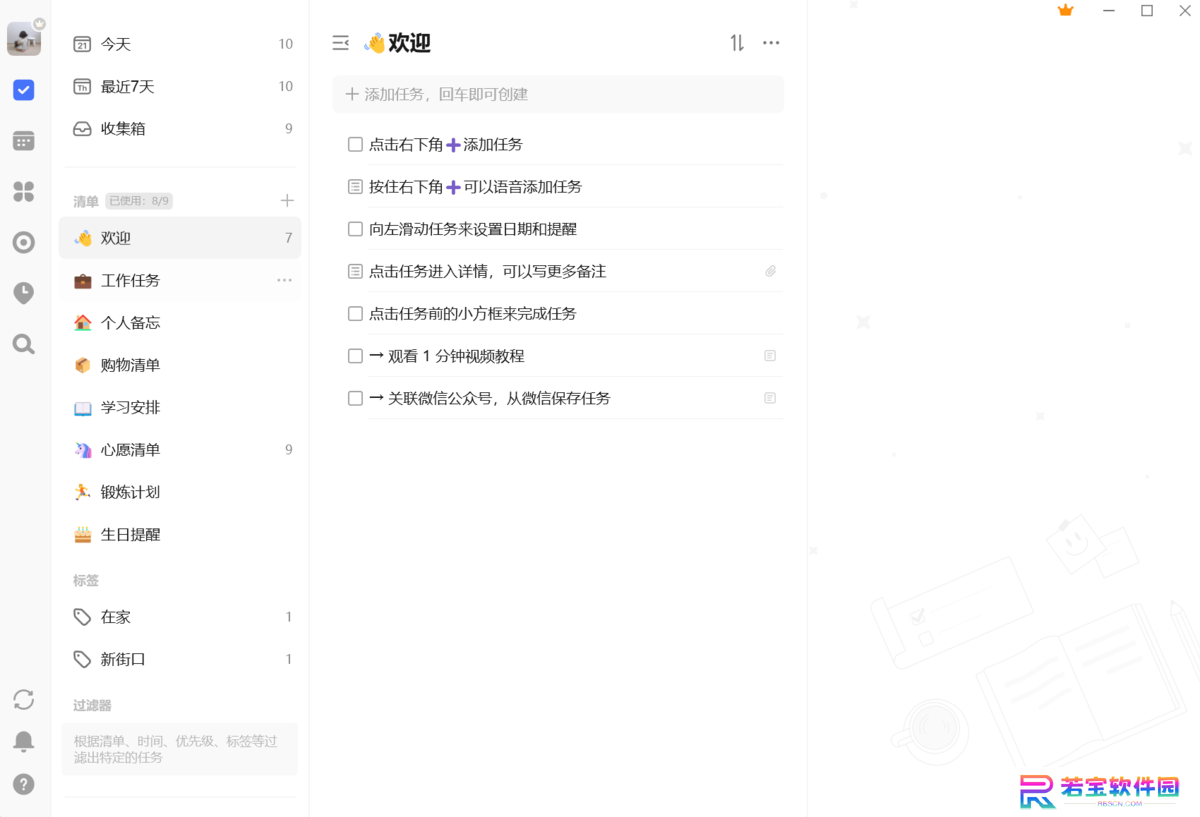Viewport: 1200px width, 817px height.
Task: Open the Search magnifier icon
Action: (x=24, y=345)
